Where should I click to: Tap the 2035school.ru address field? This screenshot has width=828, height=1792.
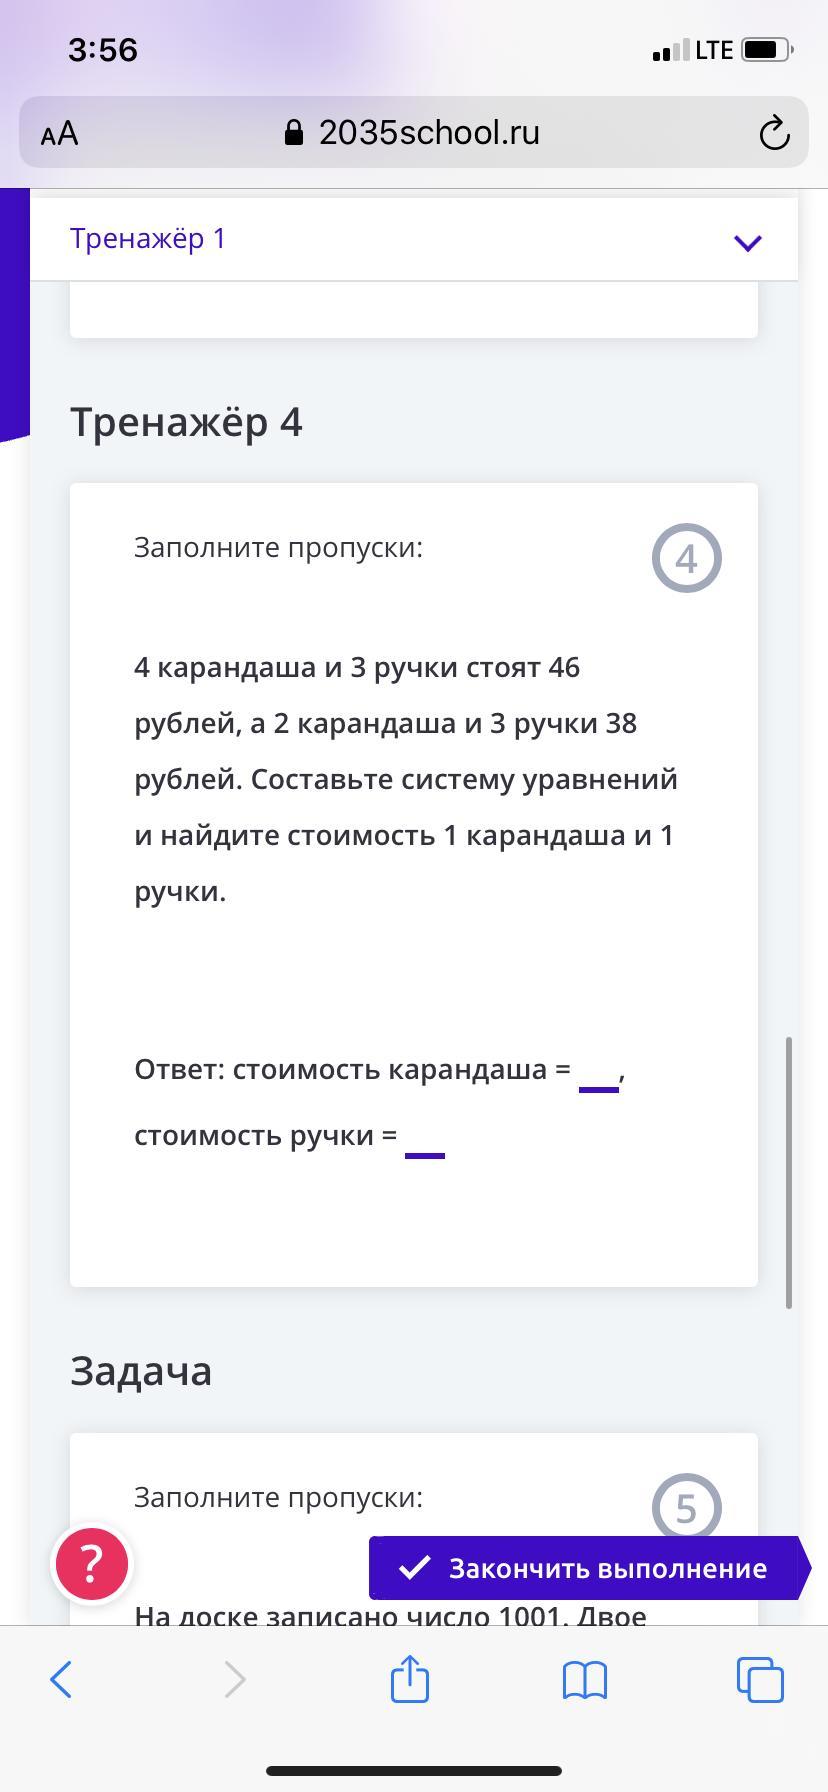click(x=429, y=133)
